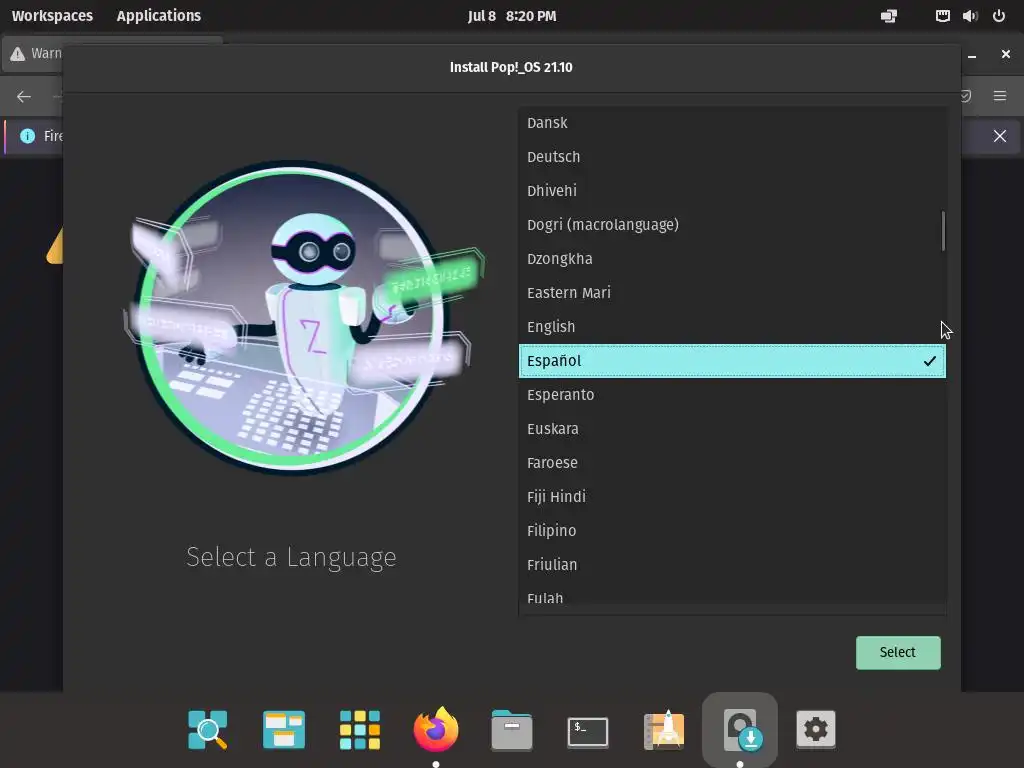The image size is (1024, 768).
Task: Open the power menu in top bar
Action: point(999,16)
